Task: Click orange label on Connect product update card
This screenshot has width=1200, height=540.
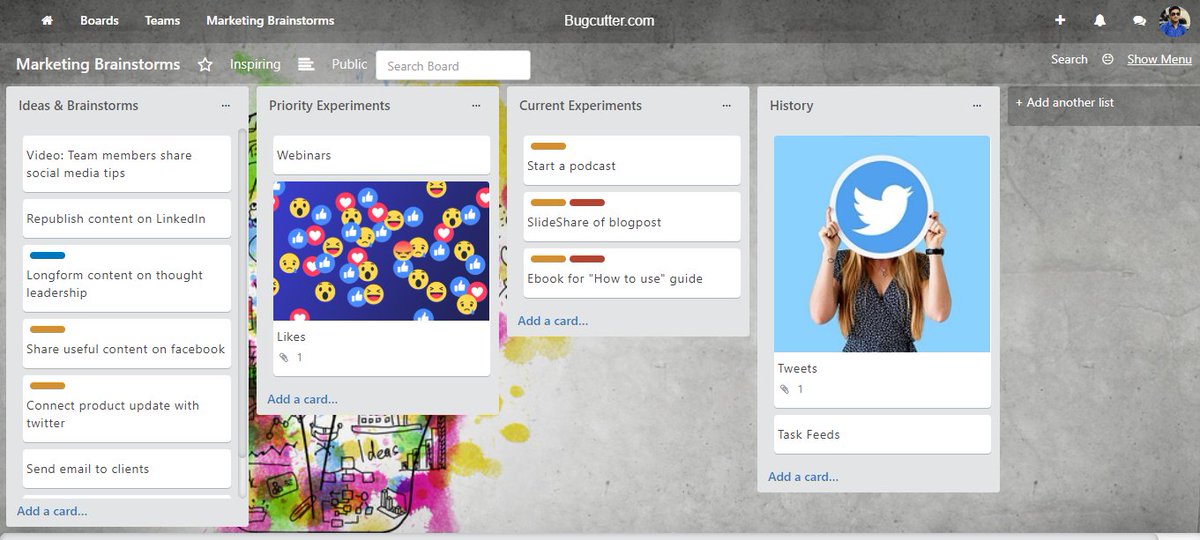Action: [x=48, y=386]
